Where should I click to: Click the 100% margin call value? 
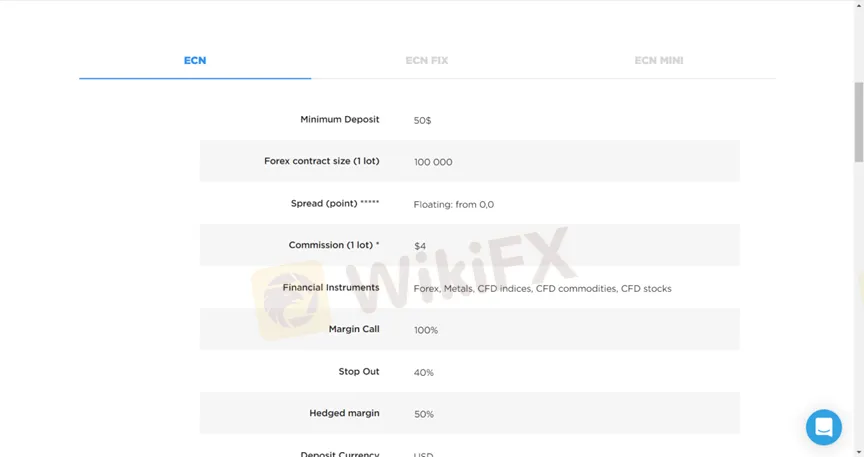point(425,331)
